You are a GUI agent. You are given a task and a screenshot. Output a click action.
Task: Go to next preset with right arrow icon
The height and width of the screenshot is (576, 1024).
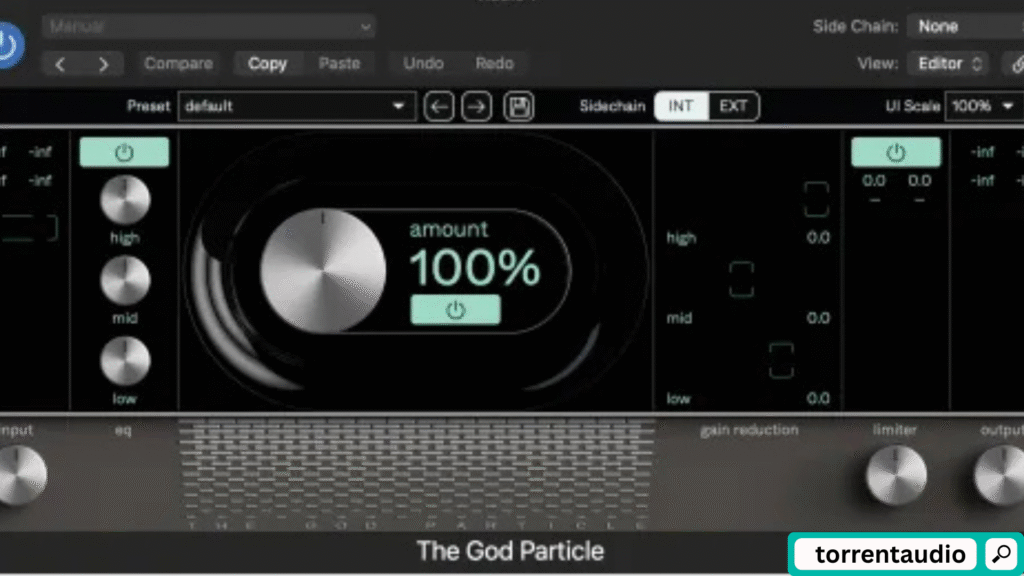(x=477, y=106)
